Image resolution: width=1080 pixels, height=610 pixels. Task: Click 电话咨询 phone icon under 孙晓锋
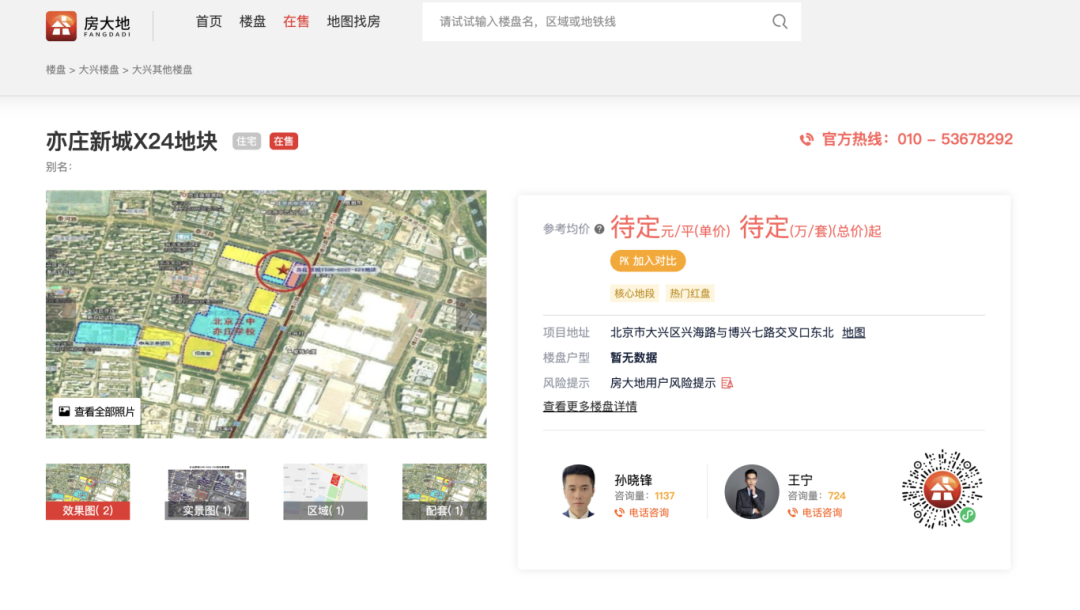tap(621, 512)
